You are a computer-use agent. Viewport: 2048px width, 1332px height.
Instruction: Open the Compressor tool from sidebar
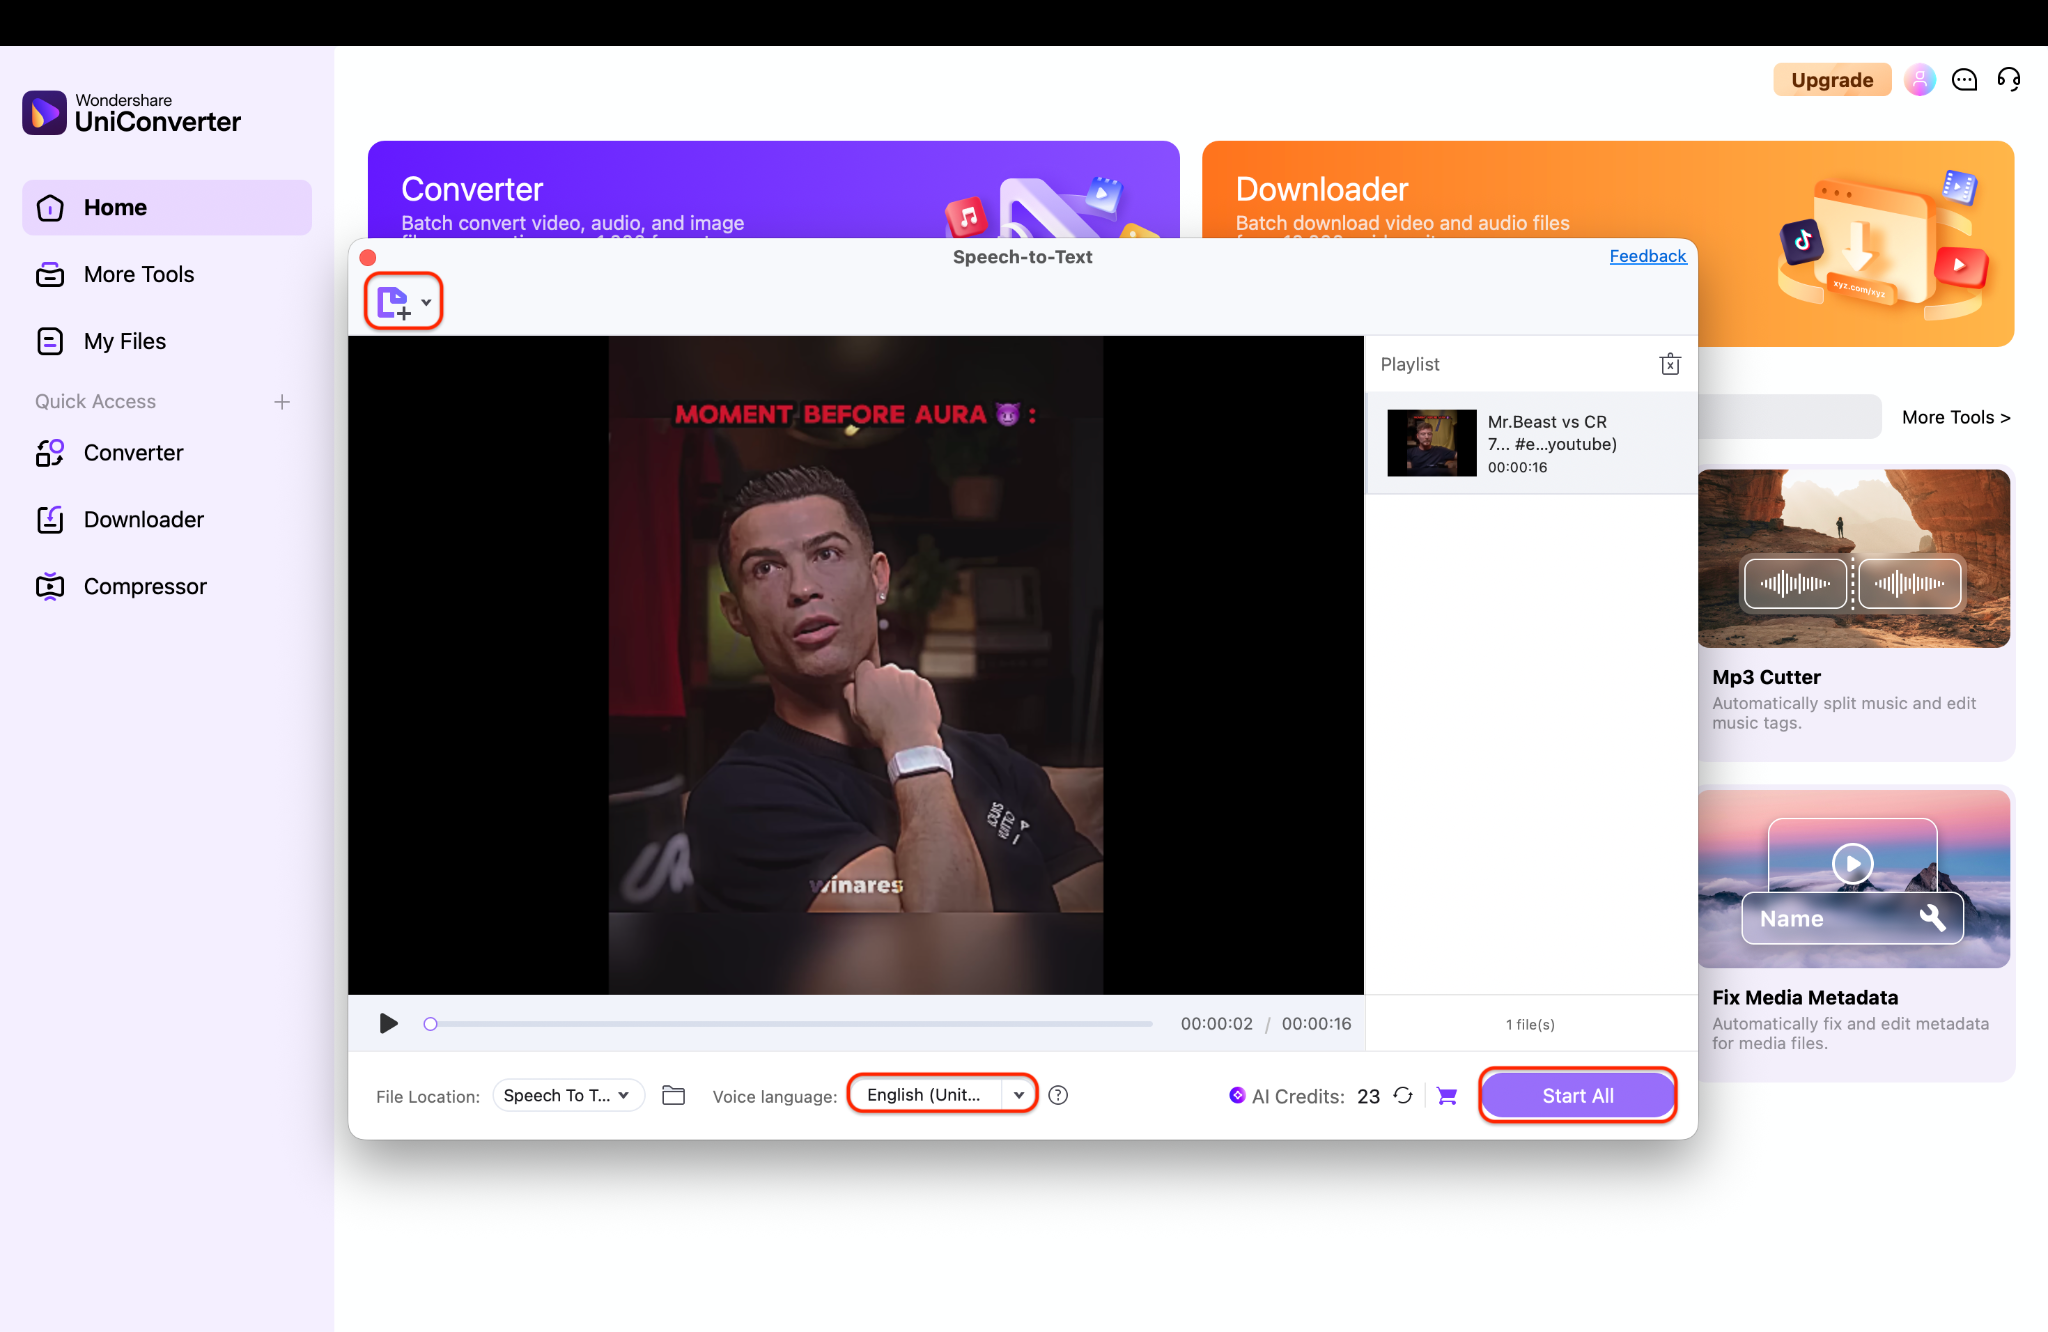[144, 586]
